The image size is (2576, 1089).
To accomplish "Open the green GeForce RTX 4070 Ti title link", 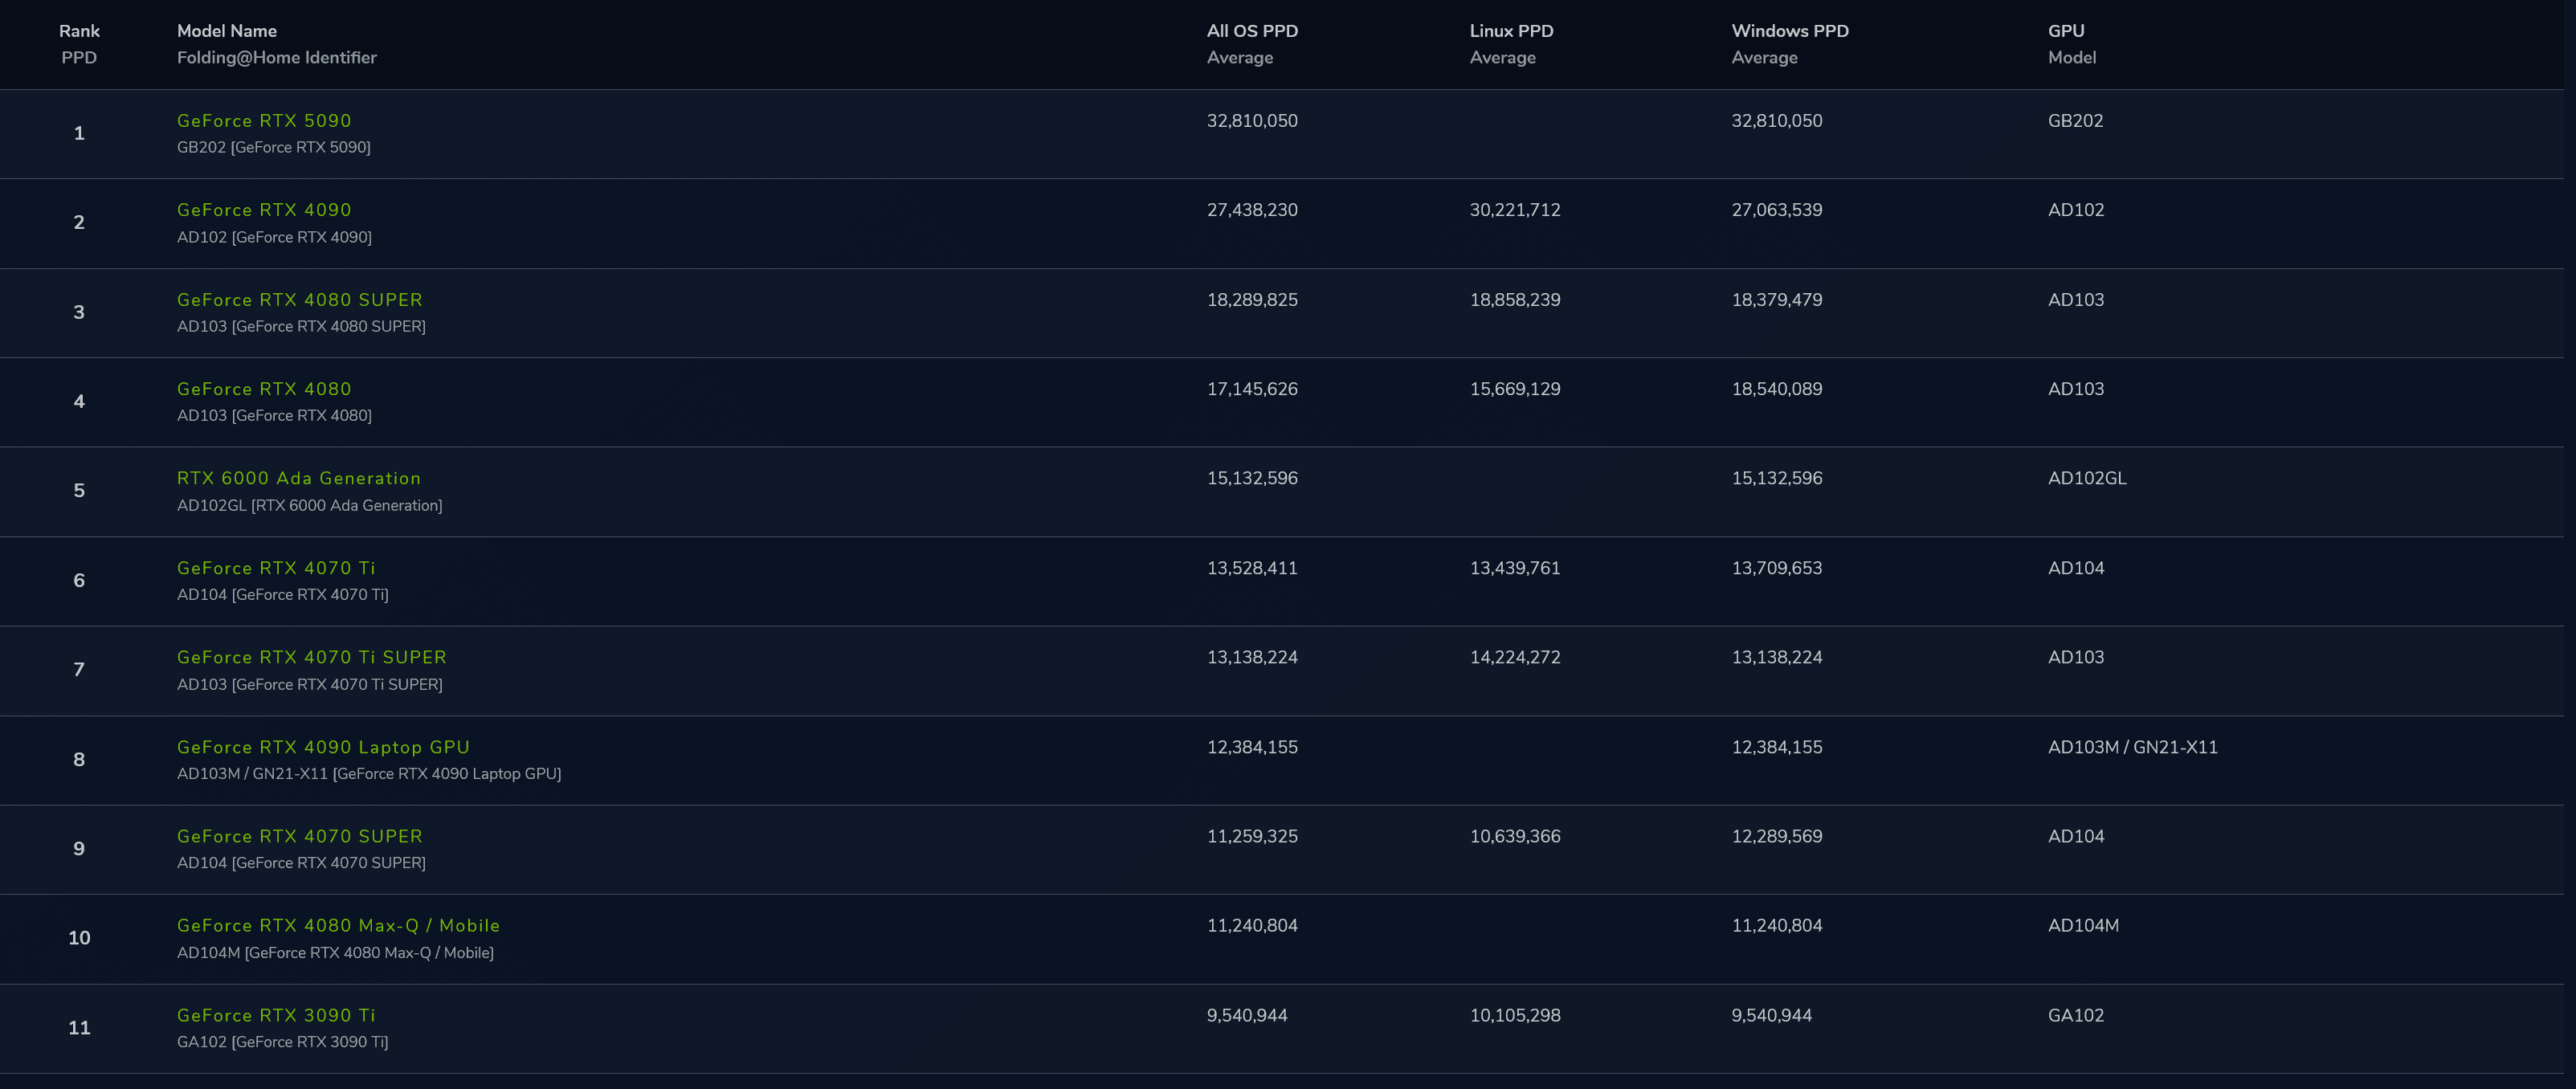I will click(x=276, y=568).
